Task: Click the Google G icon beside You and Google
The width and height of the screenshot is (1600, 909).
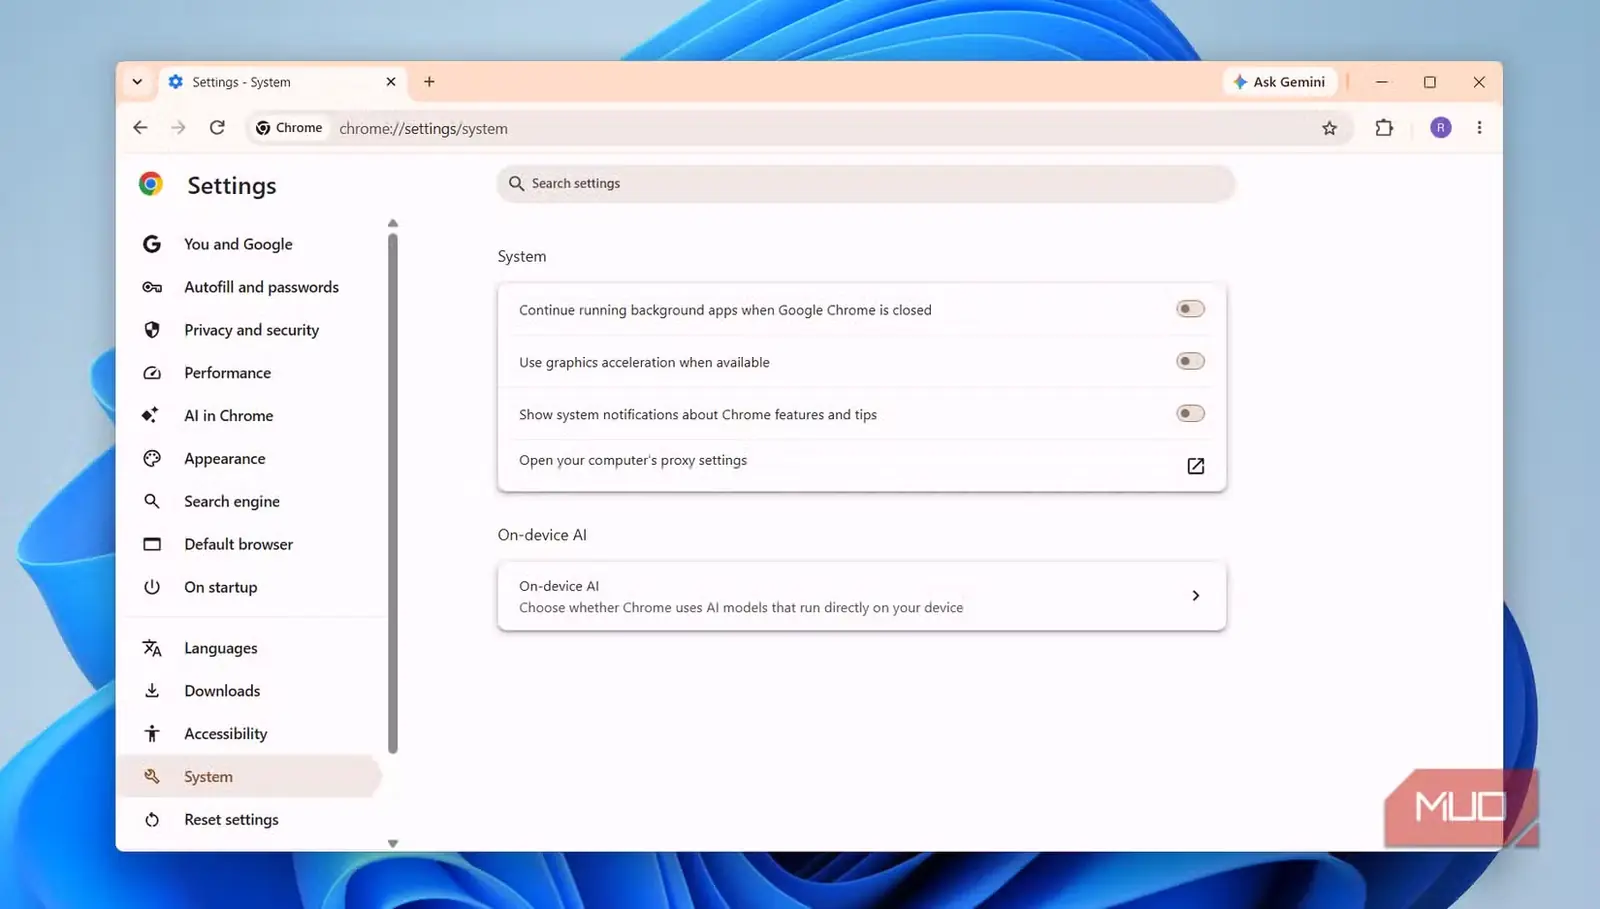Action: click(152, 244)
